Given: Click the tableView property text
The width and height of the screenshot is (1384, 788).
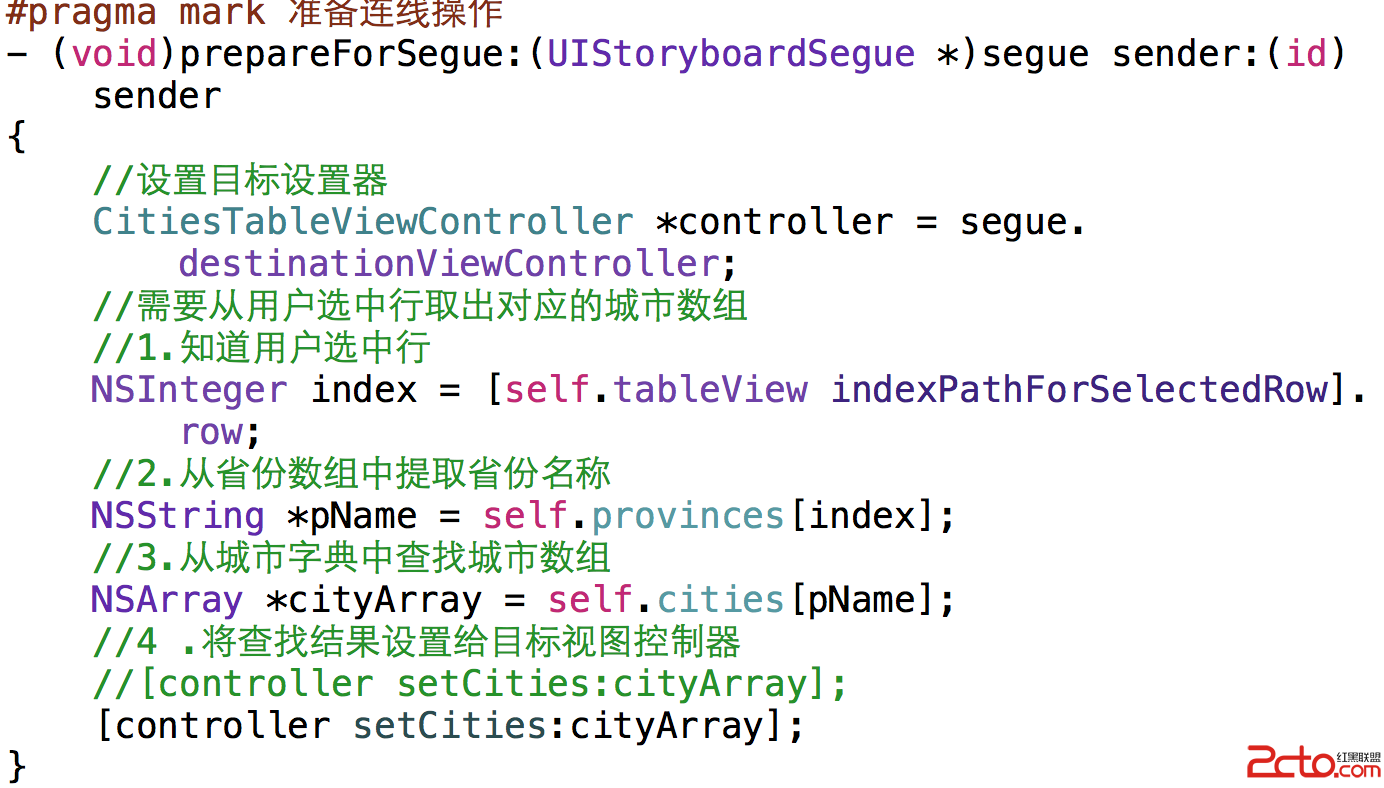Looking at the screenshot, I should 710,389.
